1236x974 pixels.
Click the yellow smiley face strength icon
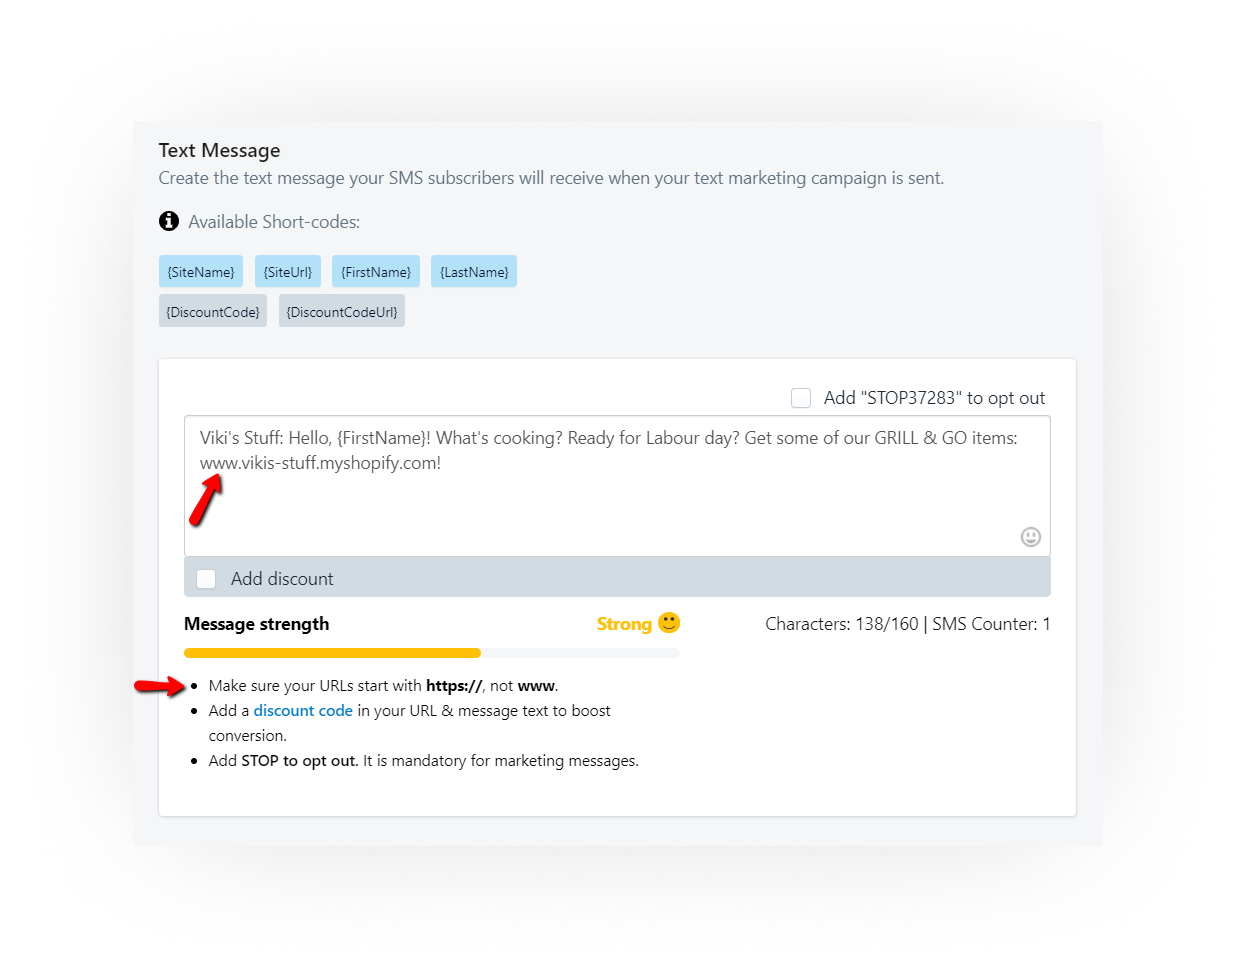pyautogui.click(x=669, y=623)
